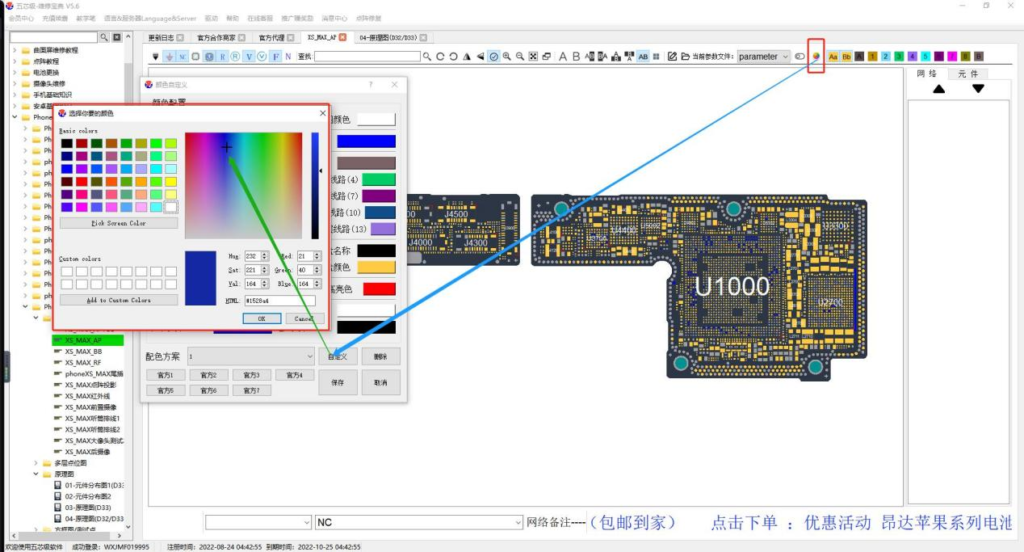Screen dimensions: 1024x552
Task: Click the black shield icon at toolbar start
Action: click(156, 56)
